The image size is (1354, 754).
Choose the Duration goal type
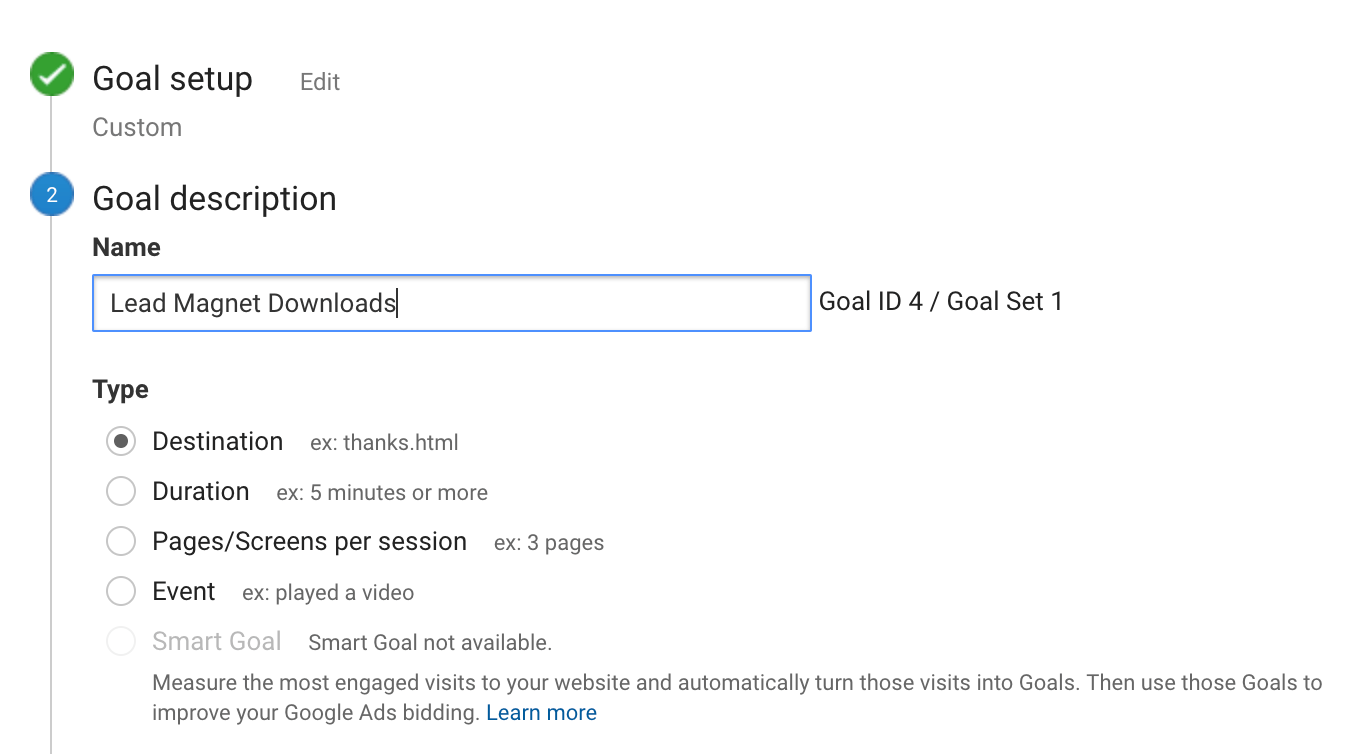click(x=121, y=491)
